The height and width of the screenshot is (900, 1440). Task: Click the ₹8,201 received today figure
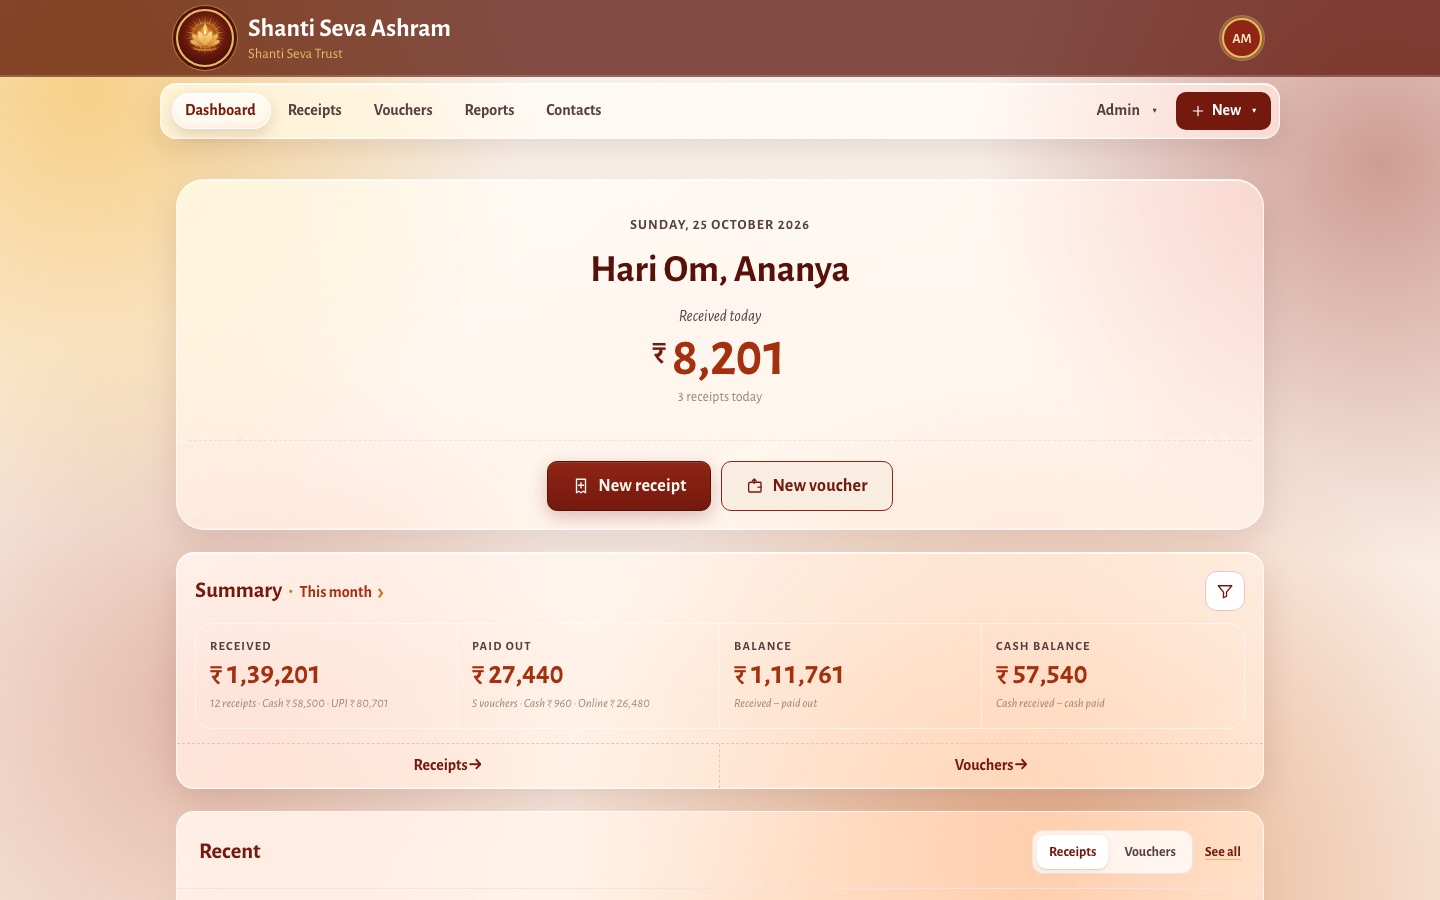[719, 359]
